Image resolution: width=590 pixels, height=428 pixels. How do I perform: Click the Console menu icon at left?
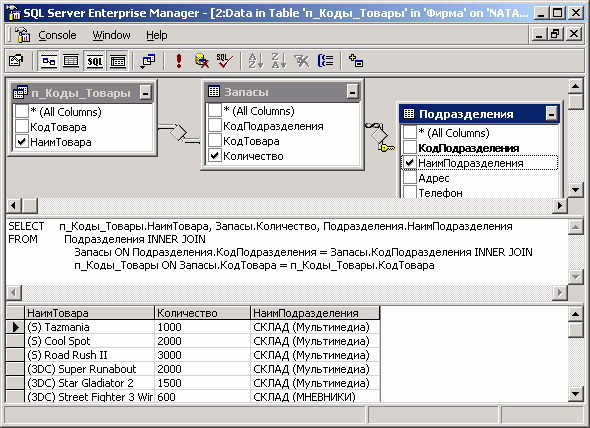tap(22, 35)
